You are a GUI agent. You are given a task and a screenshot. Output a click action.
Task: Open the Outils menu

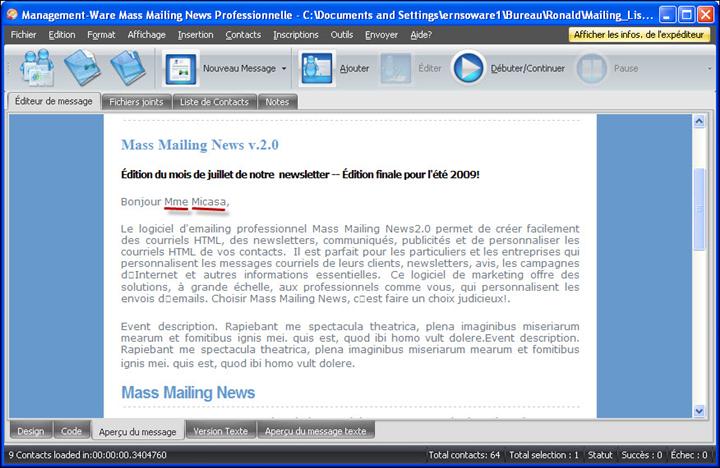[x=342, y=34]
